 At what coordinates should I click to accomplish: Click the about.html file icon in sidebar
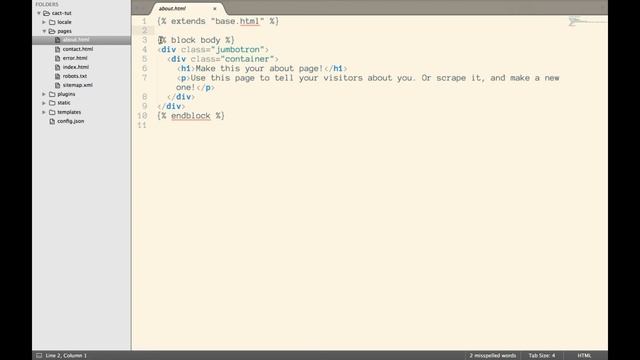[58, 40]
